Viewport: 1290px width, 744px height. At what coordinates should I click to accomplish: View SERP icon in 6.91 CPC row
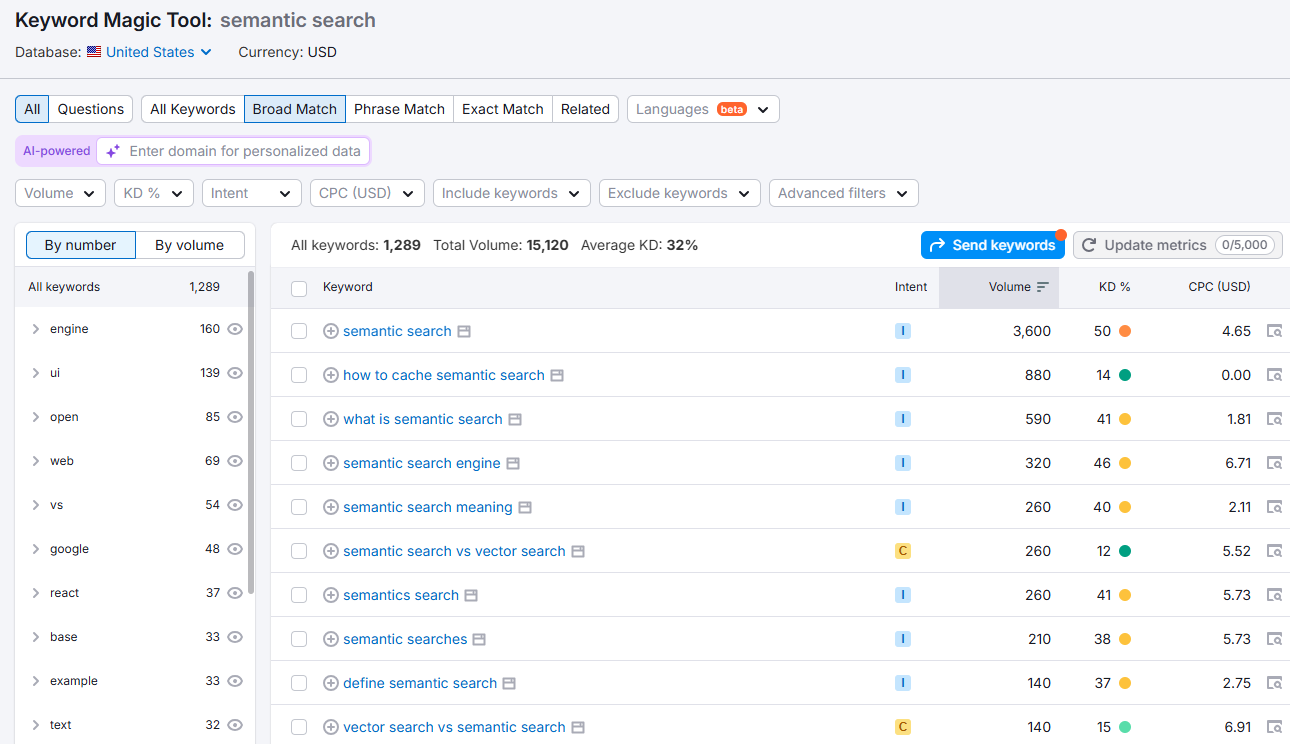[1274, 727]
